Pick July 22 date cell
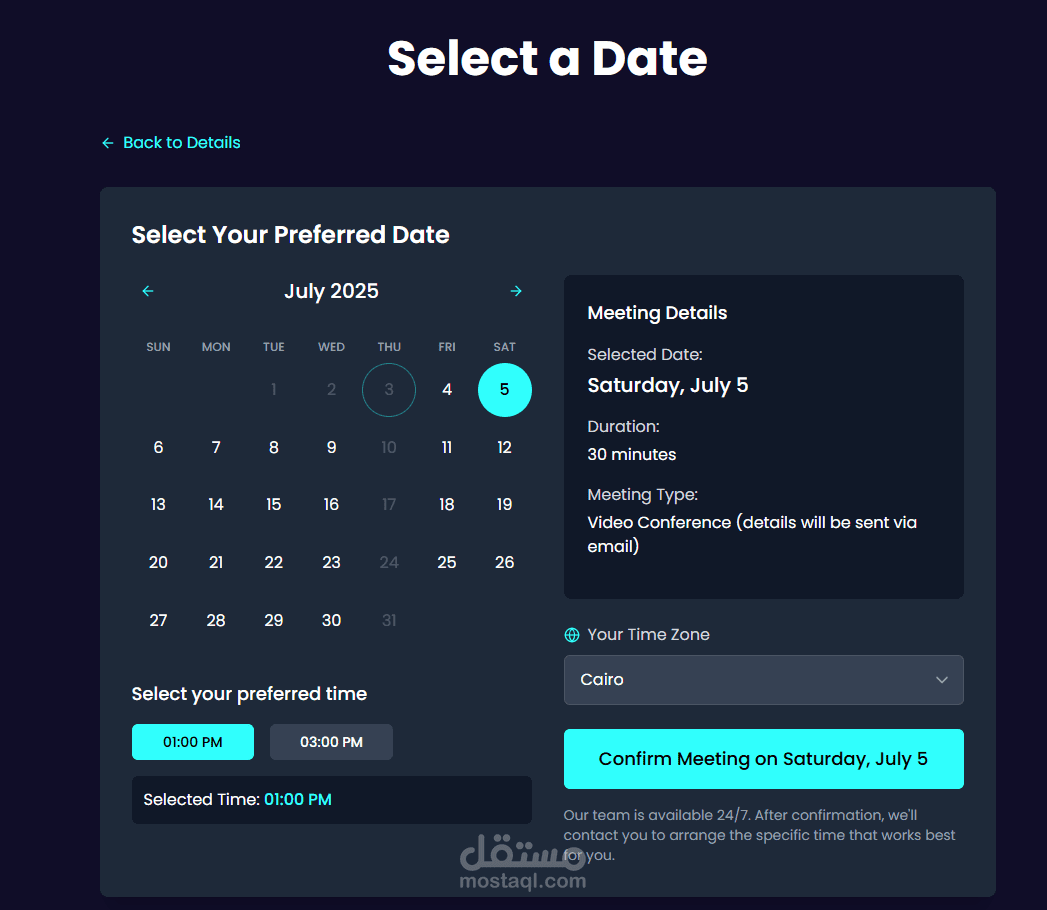 [x=274, y=563]
